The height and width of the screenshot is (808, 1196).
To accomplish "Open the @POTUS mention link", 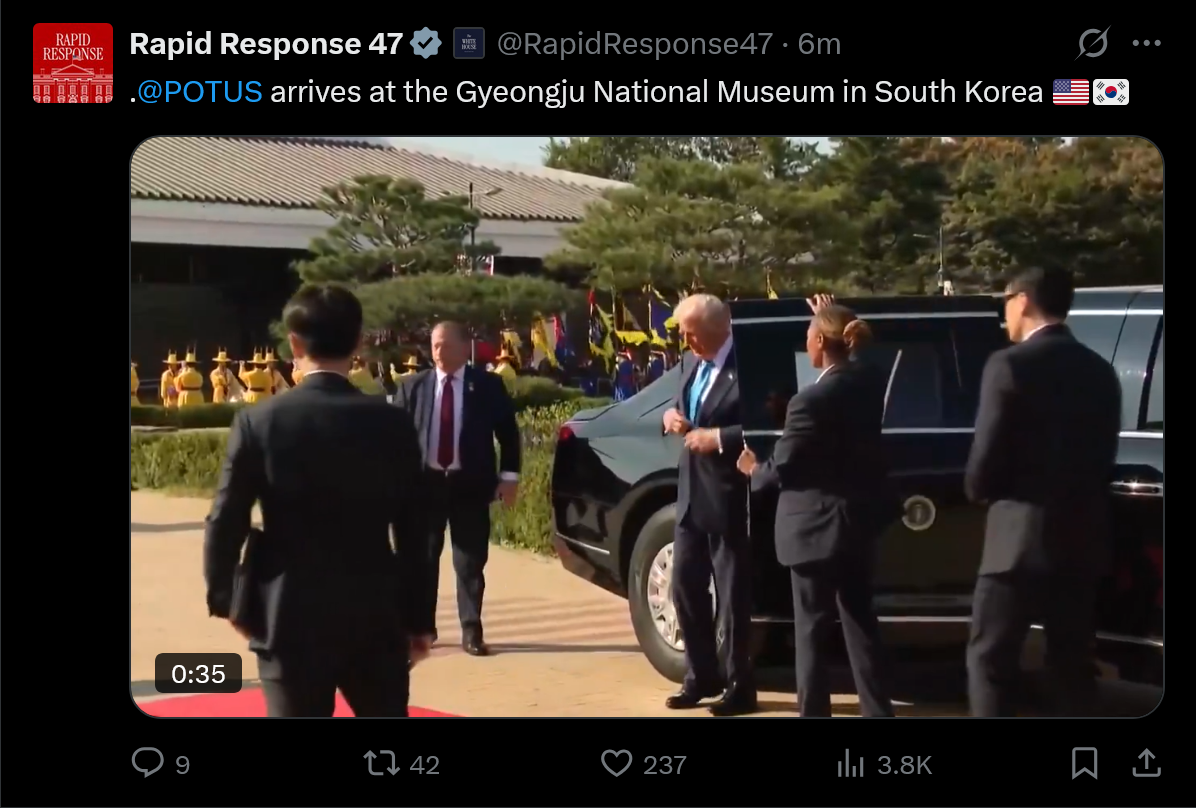I will 200,92.
